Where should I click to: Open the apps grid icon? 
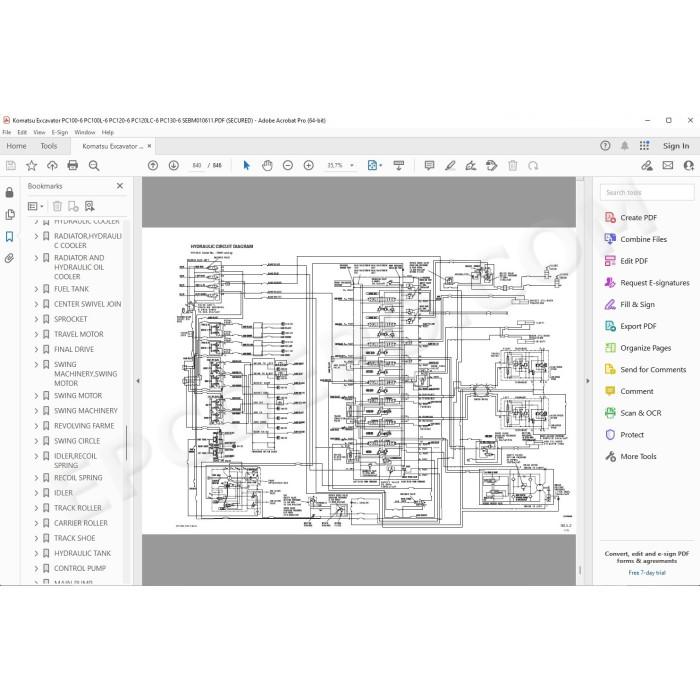(644, 146)
